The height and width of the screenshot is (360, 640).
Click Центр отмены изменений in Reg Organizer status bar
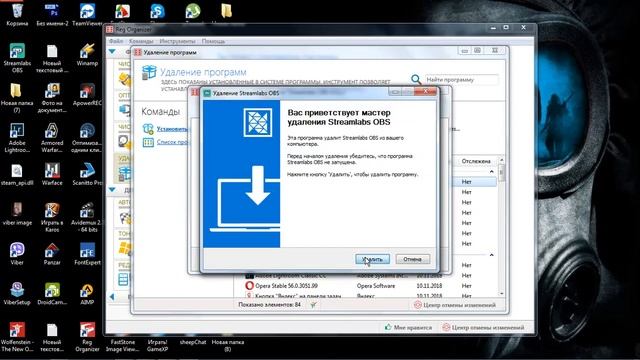[x=483, y=327]
